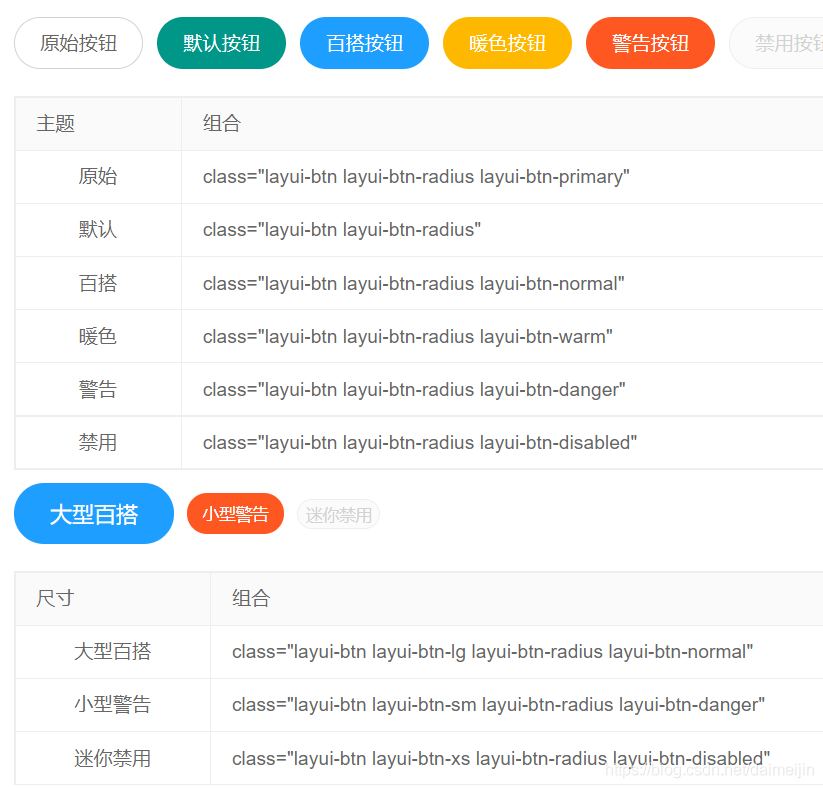Select the 主题 column header
This screenshot has width=823, height=788.
(x=56, y=124)
